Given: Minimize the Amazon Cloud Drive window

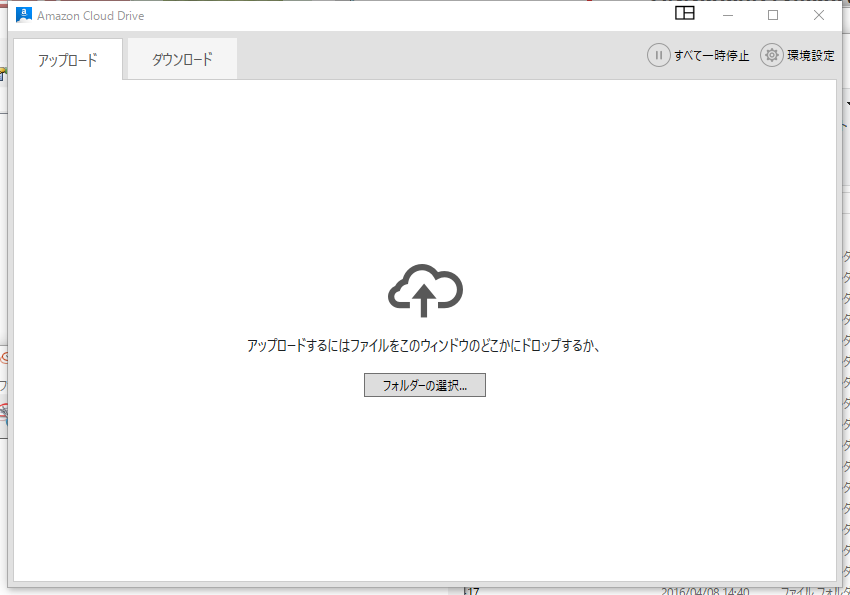Looking at the screenshot, I should click(x=728, y=15).
